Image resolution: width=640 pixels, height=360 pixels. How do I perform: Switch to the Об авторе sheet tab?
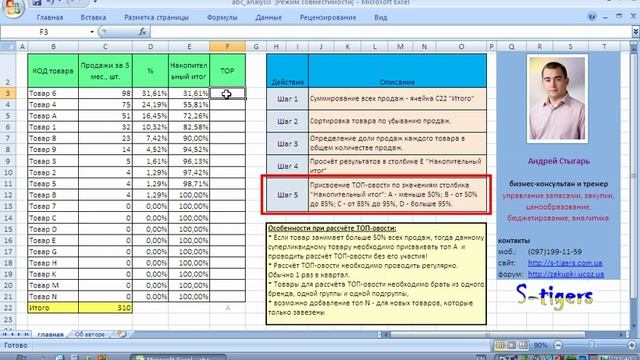coord(89,334)
